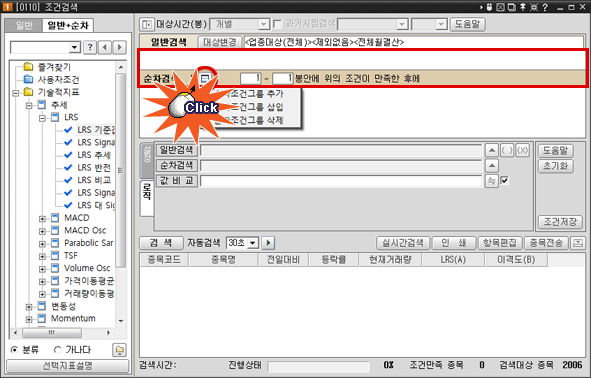Go to next item with right arrow
591x378 pixels.
[x=119, y=47]
